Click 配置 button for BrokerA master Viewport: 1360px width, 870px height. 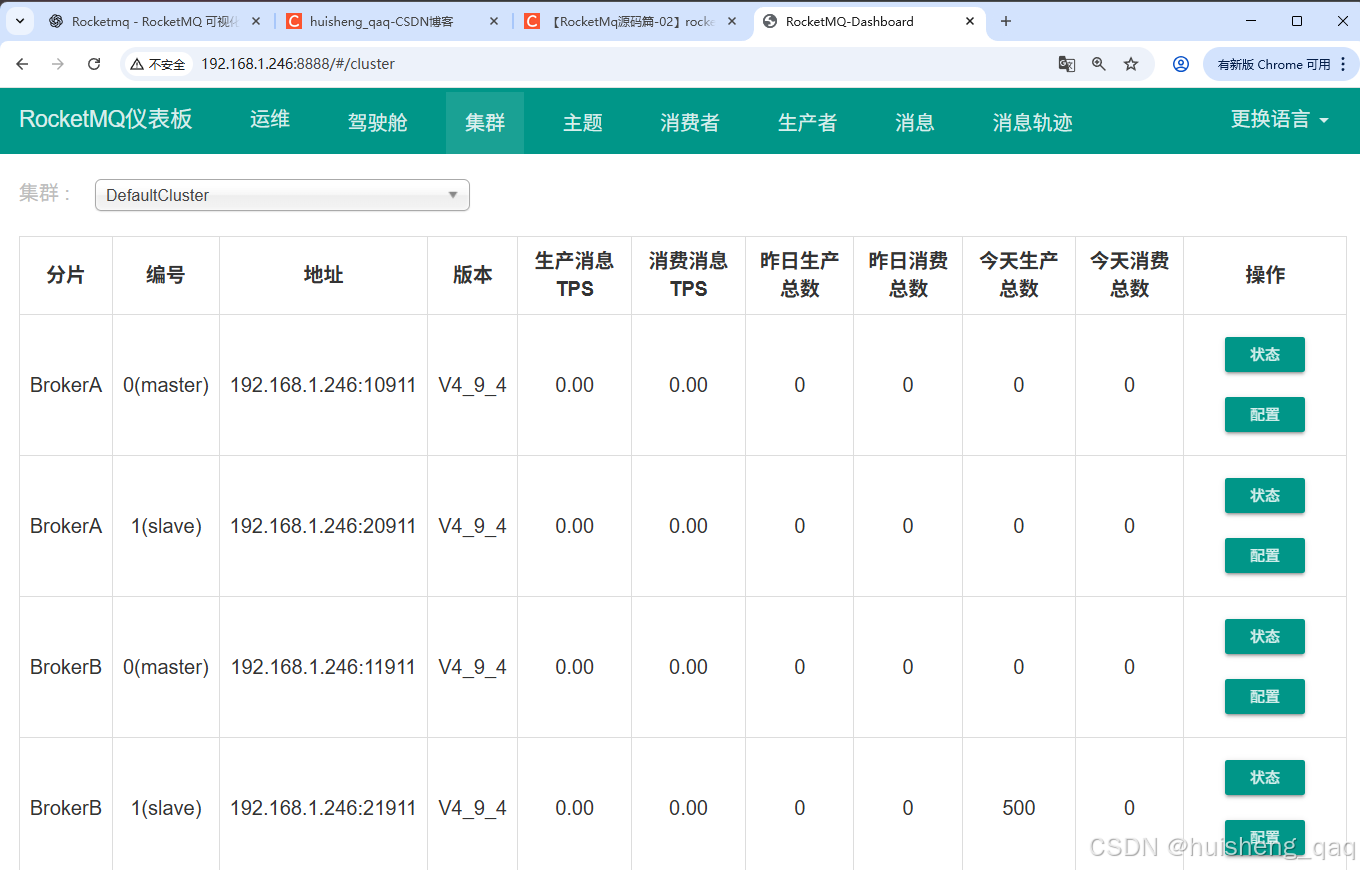(1265, 415)
